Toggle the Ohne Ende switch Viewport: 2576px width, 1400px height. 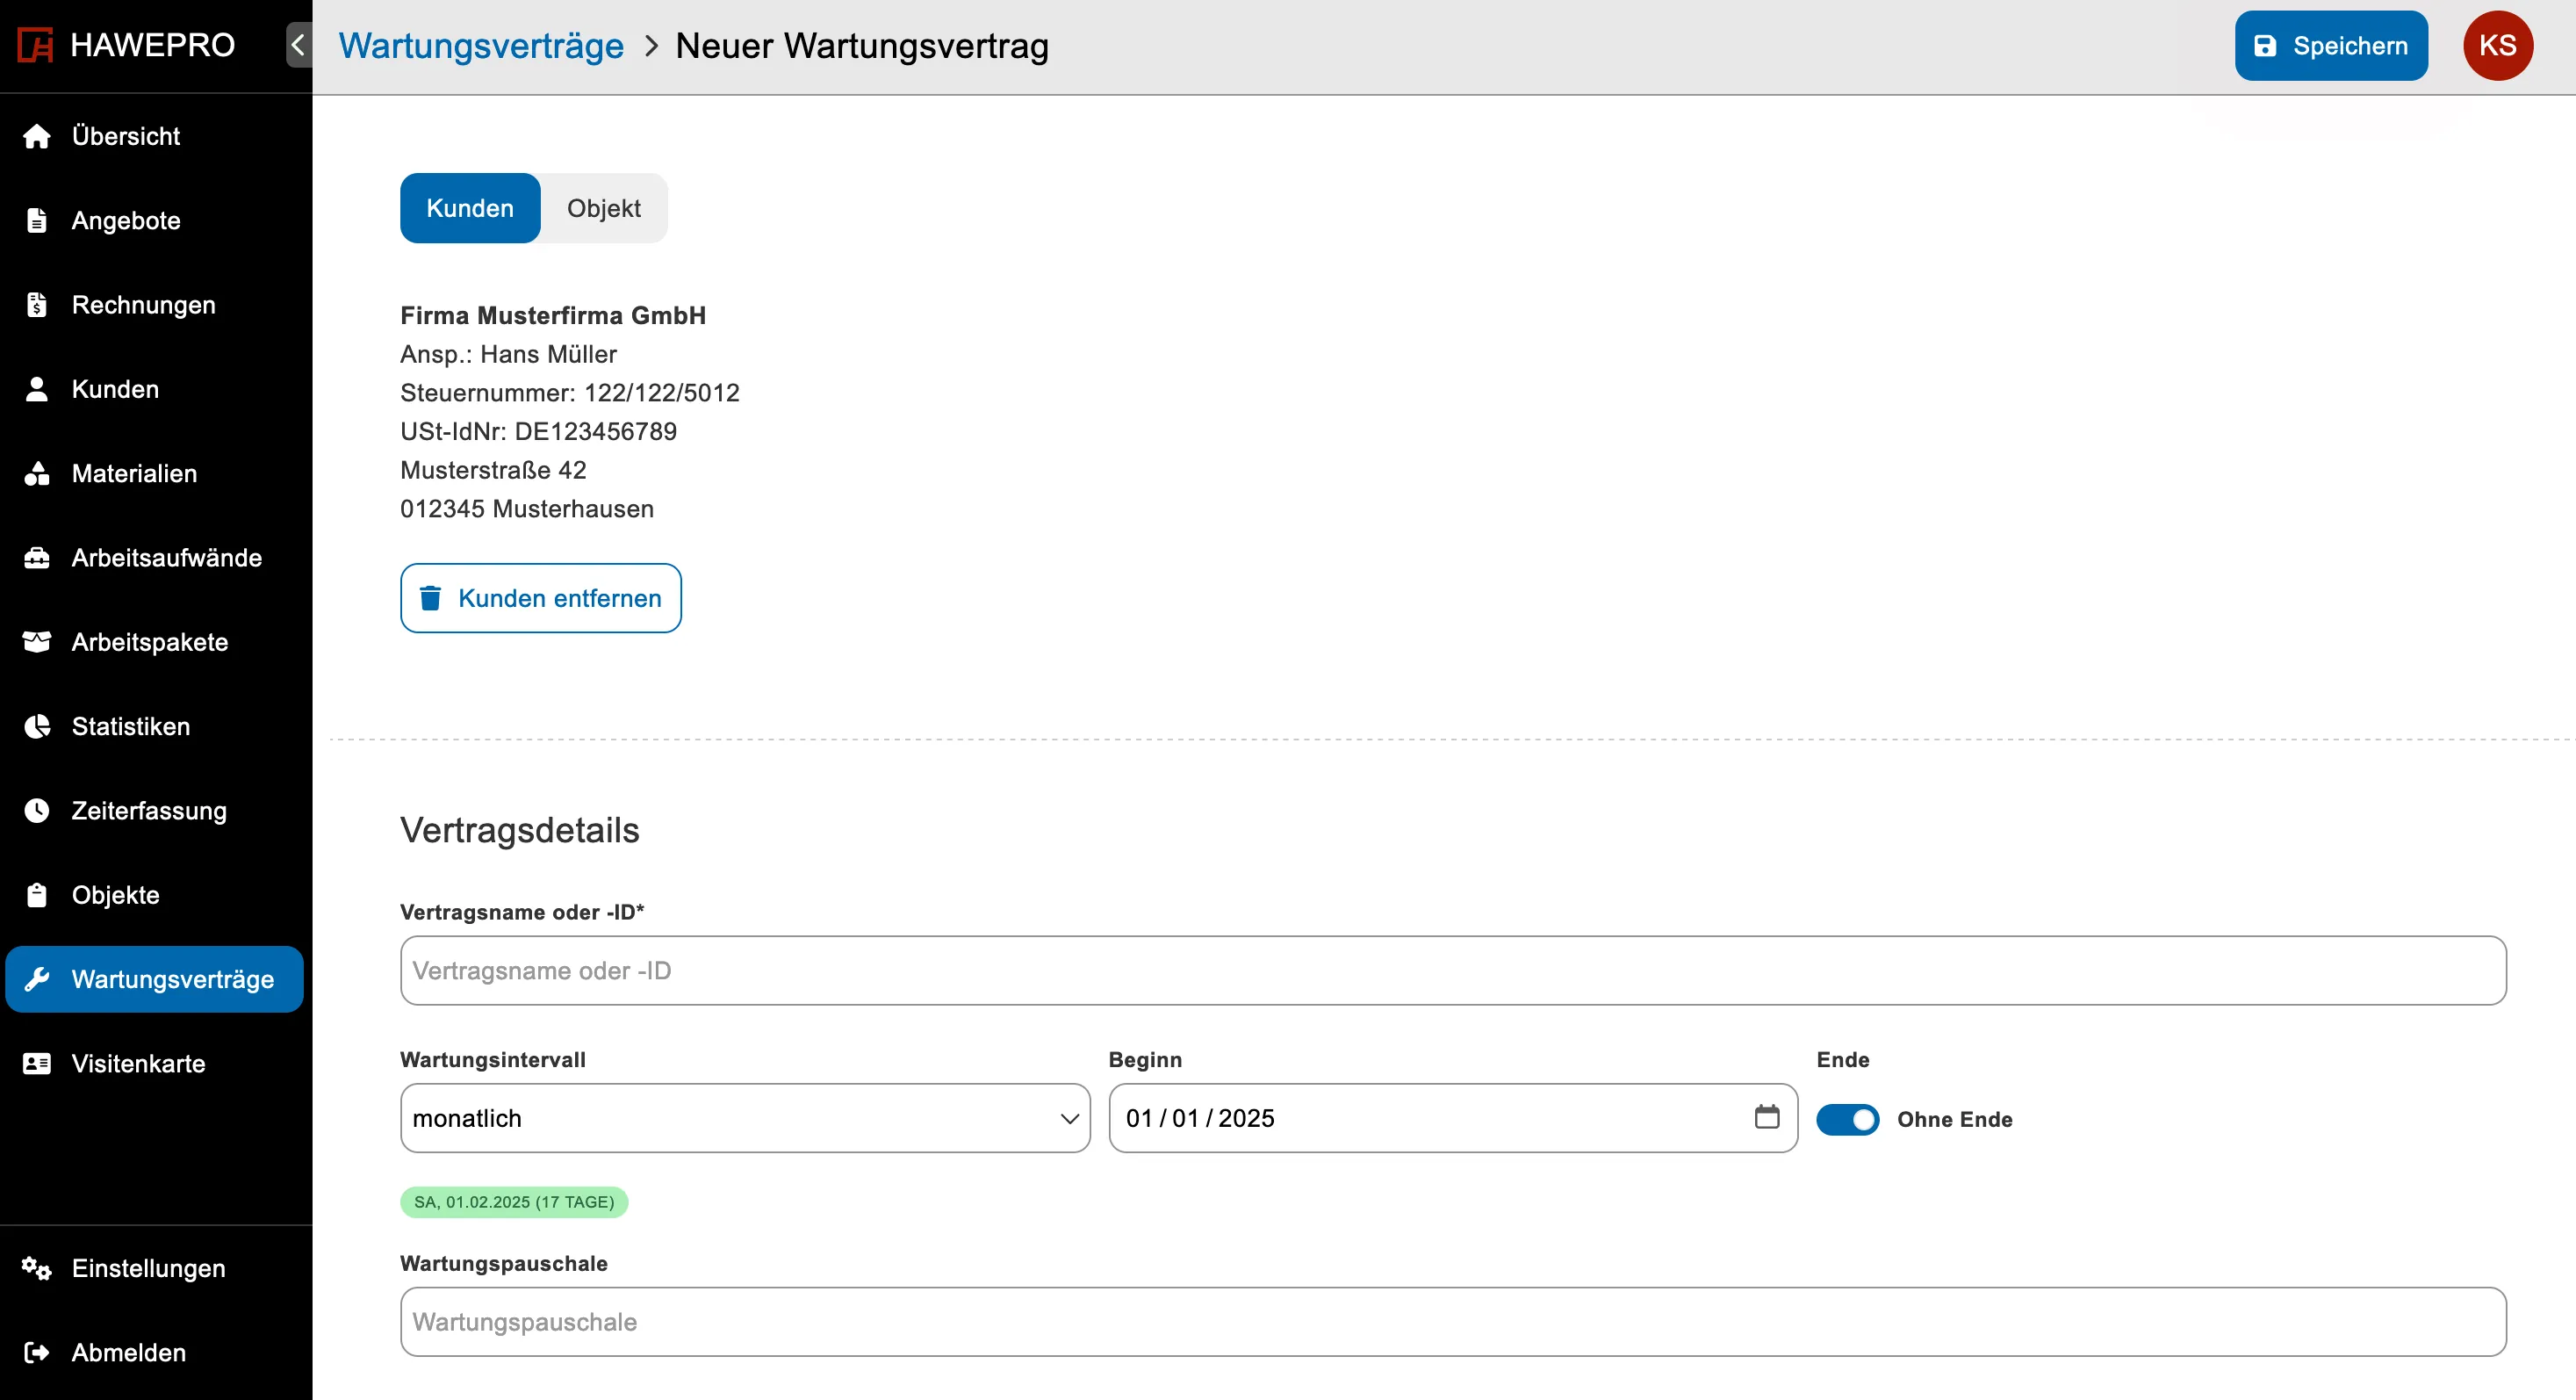1847,1119
